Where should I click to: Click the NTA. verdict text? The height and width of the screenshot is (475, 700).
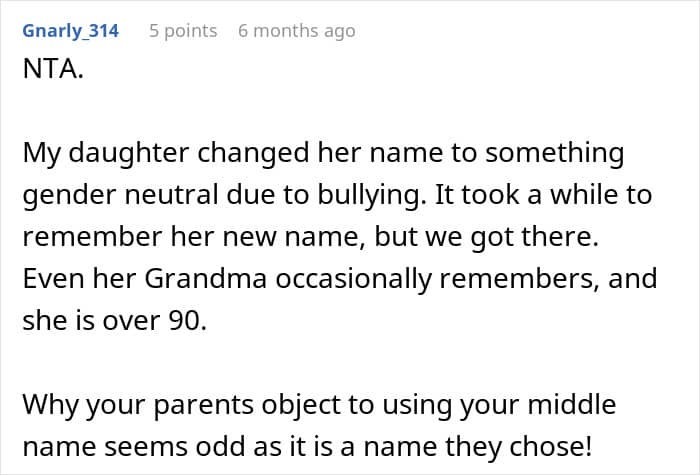click(53, 69)
